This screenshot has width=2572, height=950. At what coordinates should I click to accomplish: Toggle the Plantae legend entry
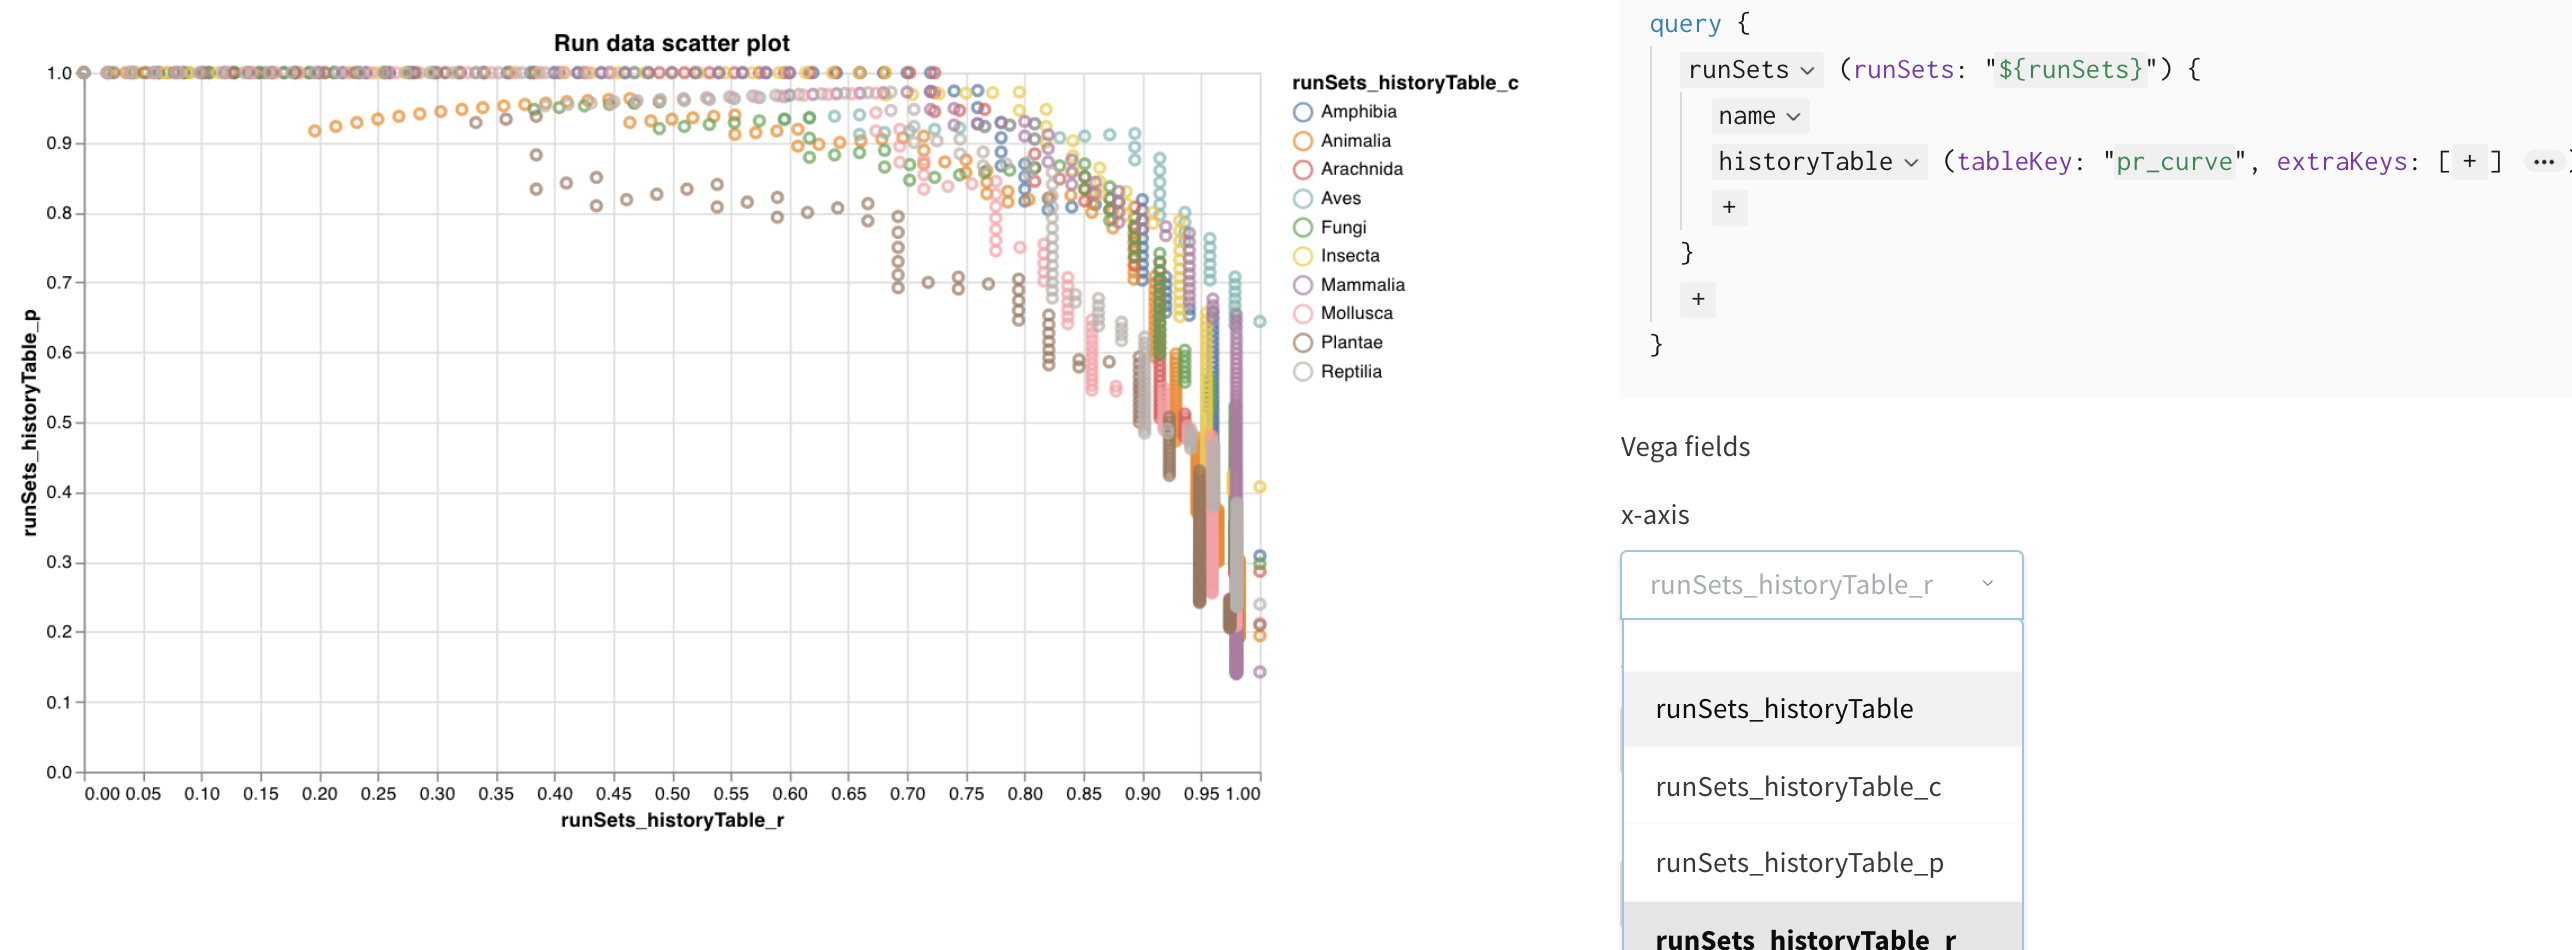[x=1351, y=342]
